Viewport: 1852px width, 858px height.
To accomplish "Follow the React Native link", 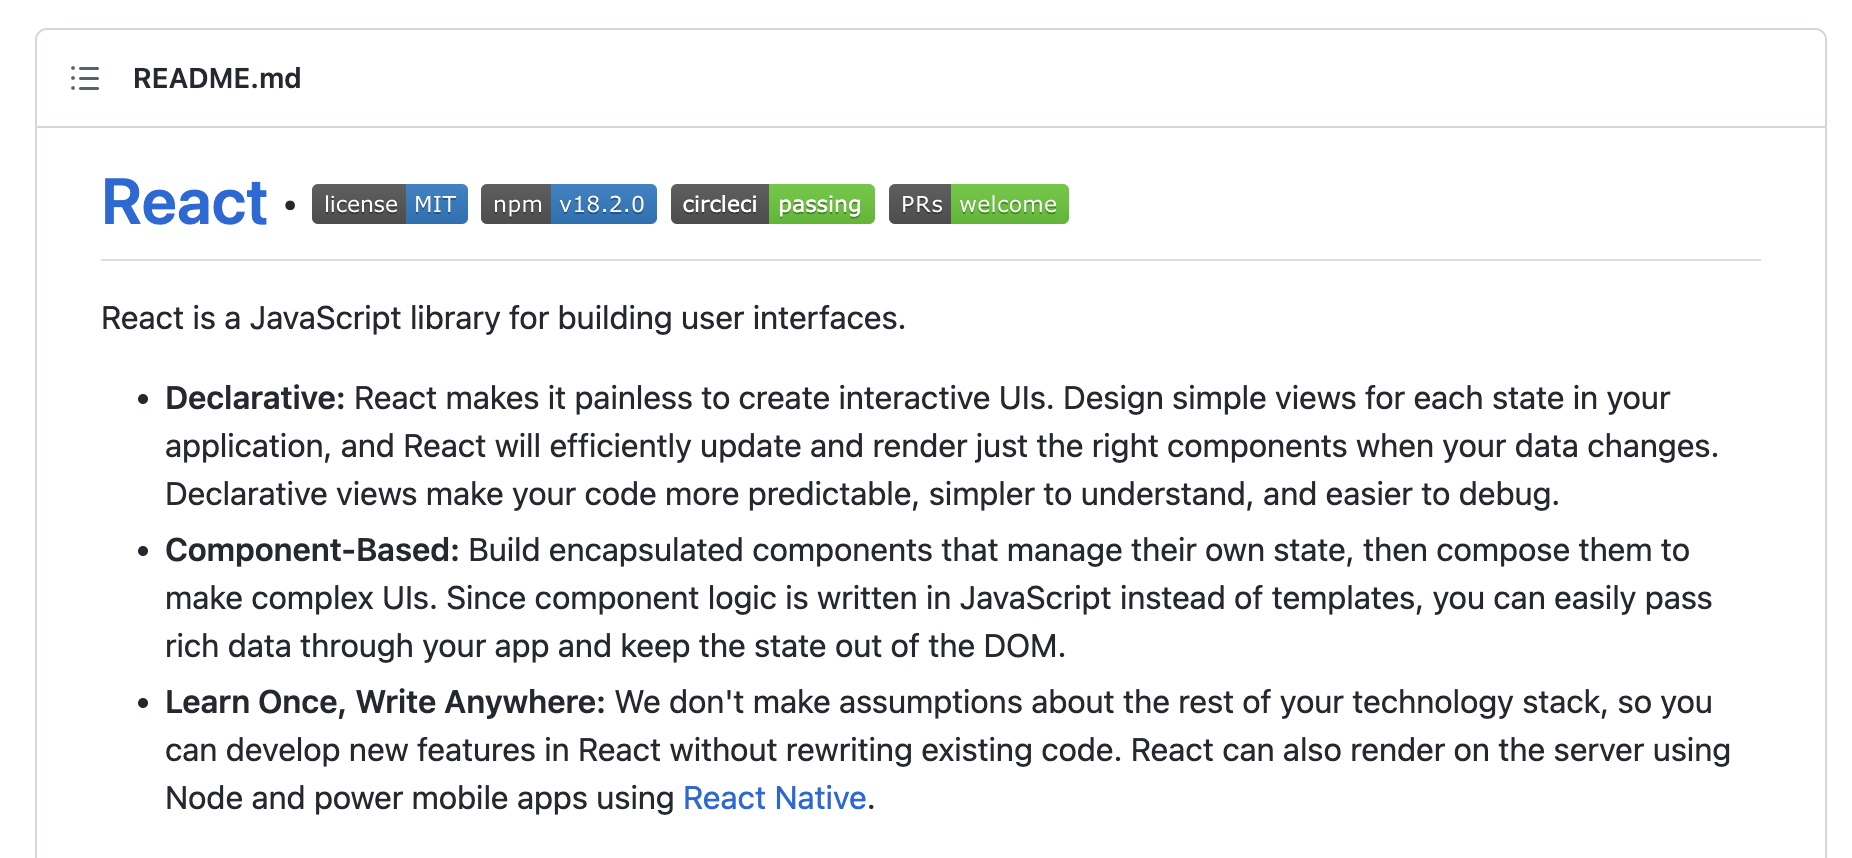I will [774, 798].
